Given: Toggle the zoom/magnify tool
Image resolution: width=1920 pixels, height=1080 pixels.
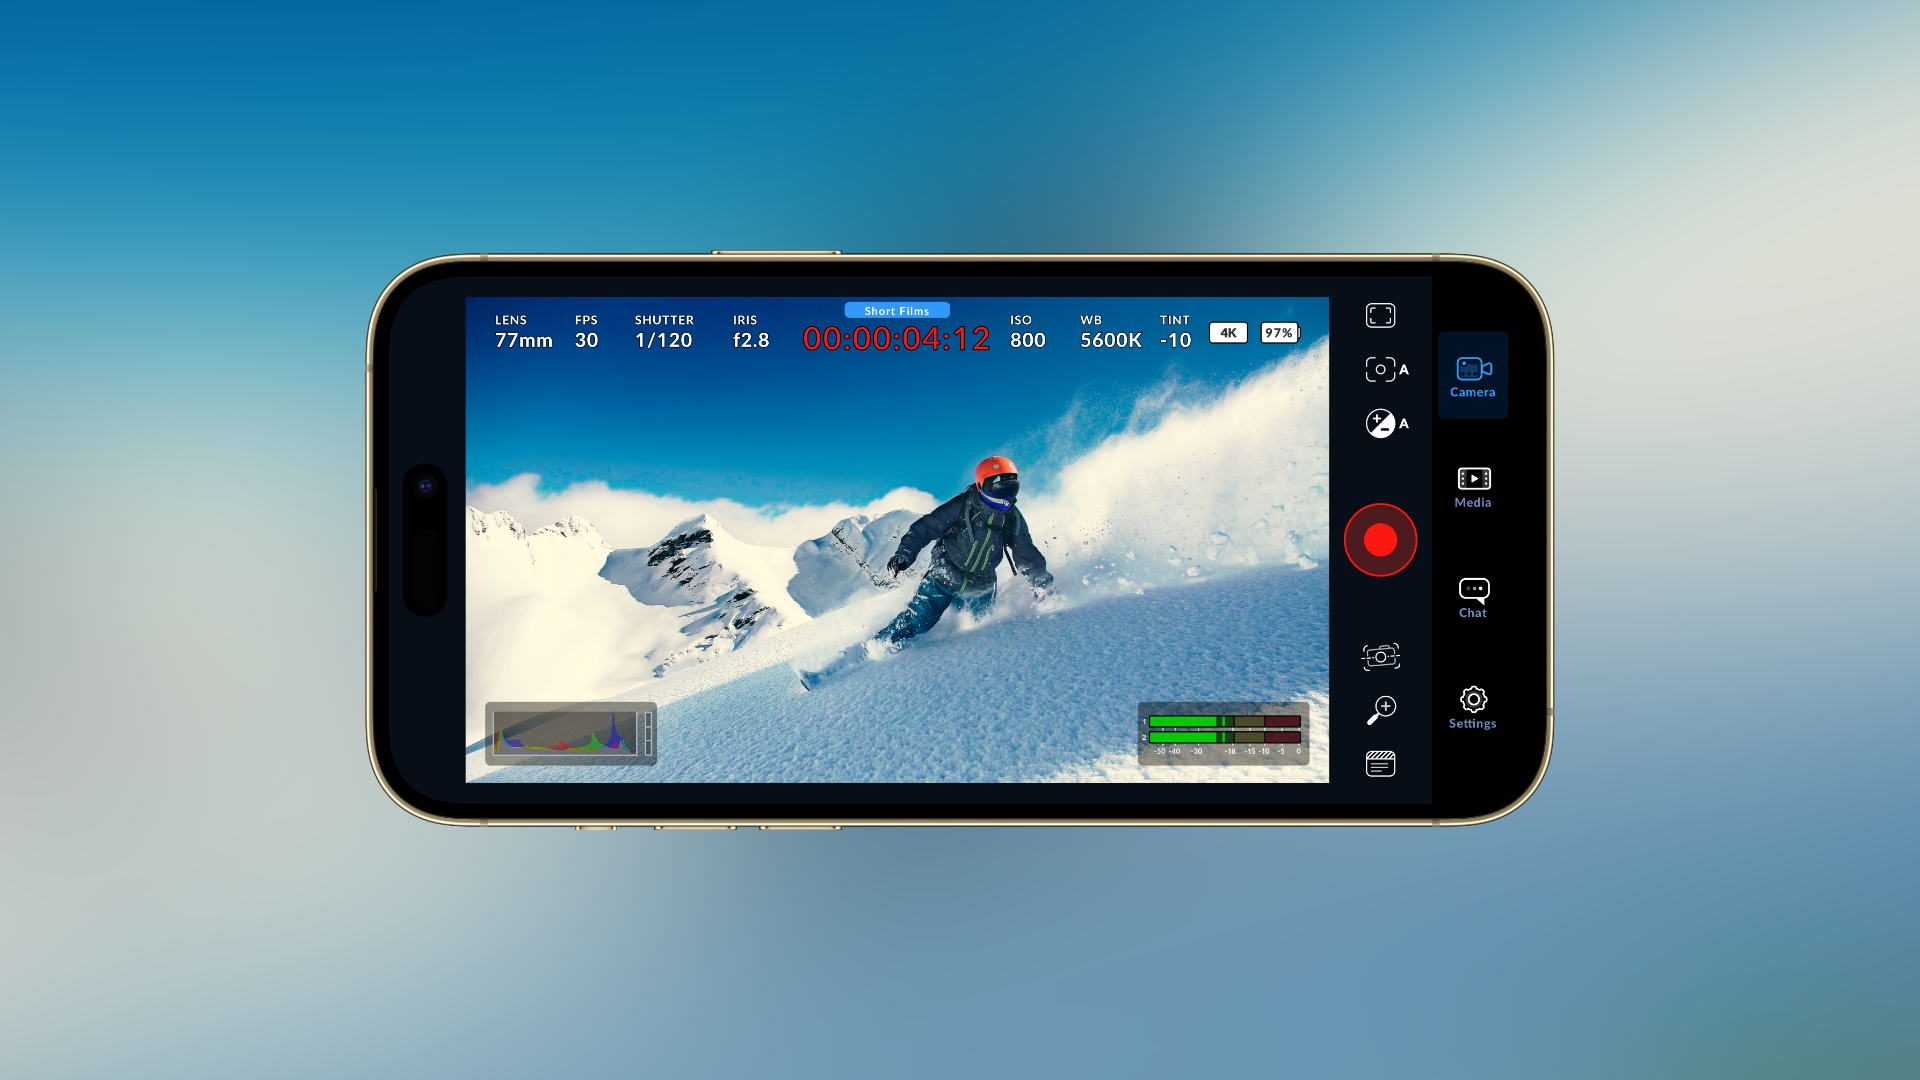Looking at the screenshot, I should (1381, 709).
